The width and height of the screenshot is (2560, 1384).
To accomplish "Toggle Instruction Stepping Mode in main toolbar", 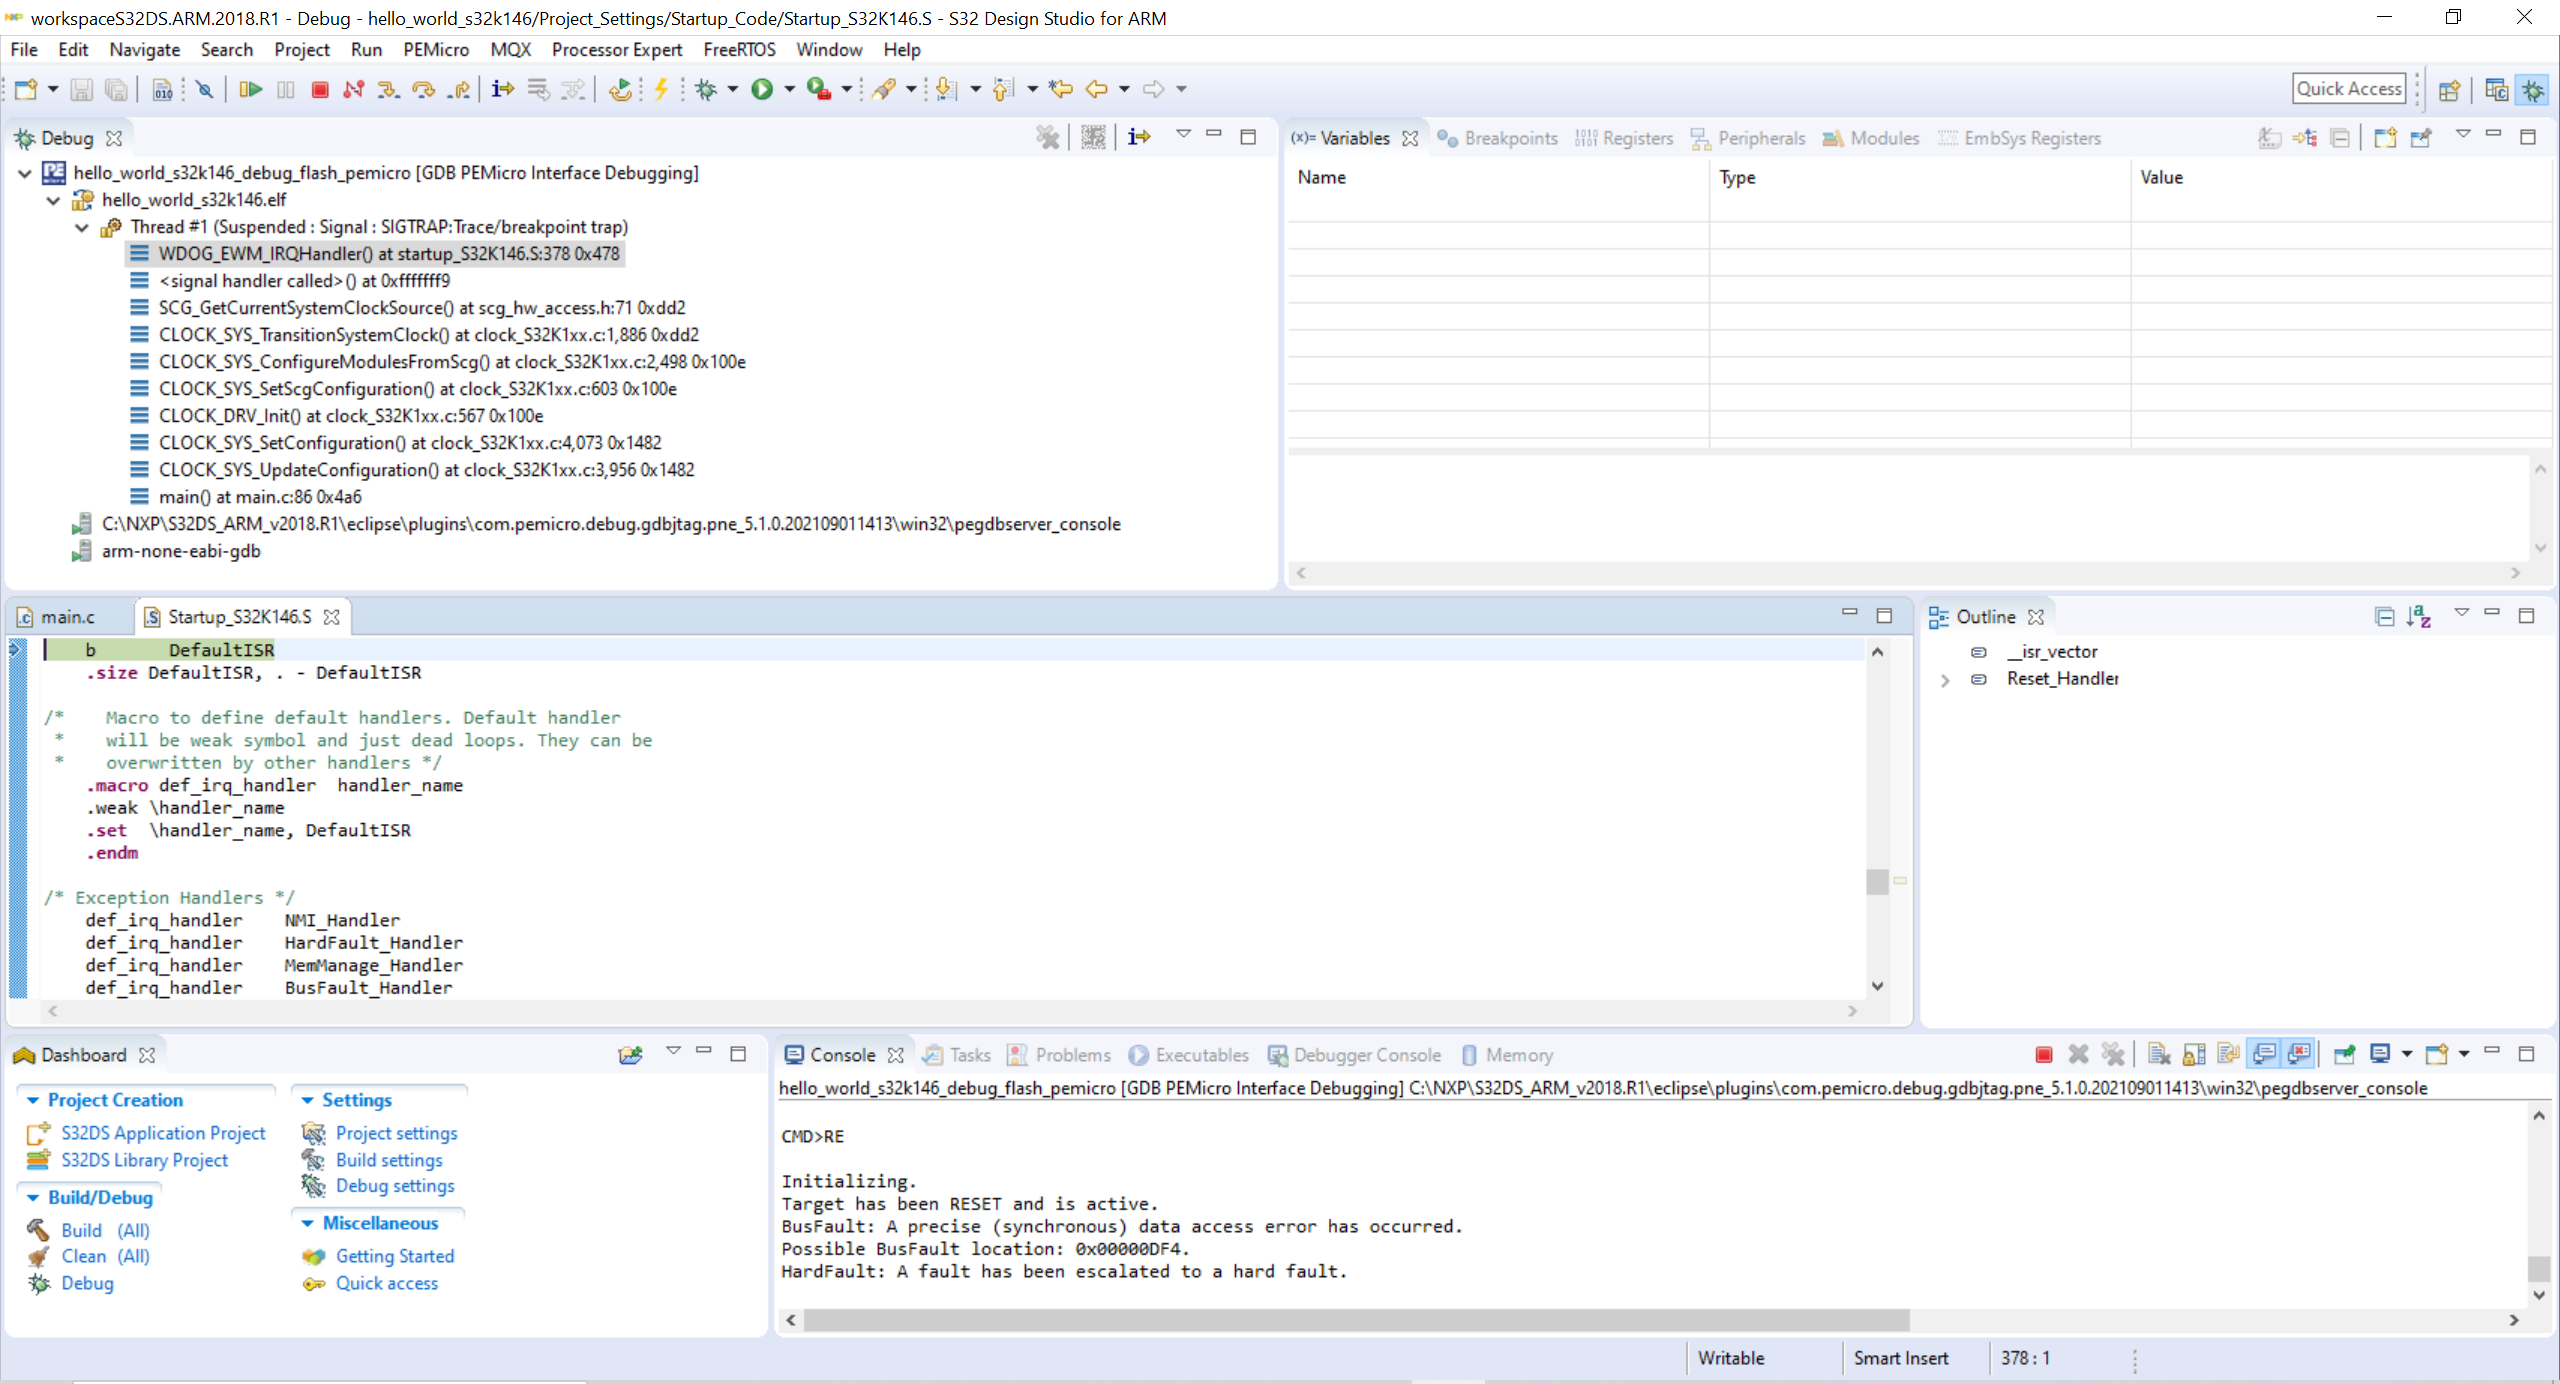I will (x=502, y=89).
